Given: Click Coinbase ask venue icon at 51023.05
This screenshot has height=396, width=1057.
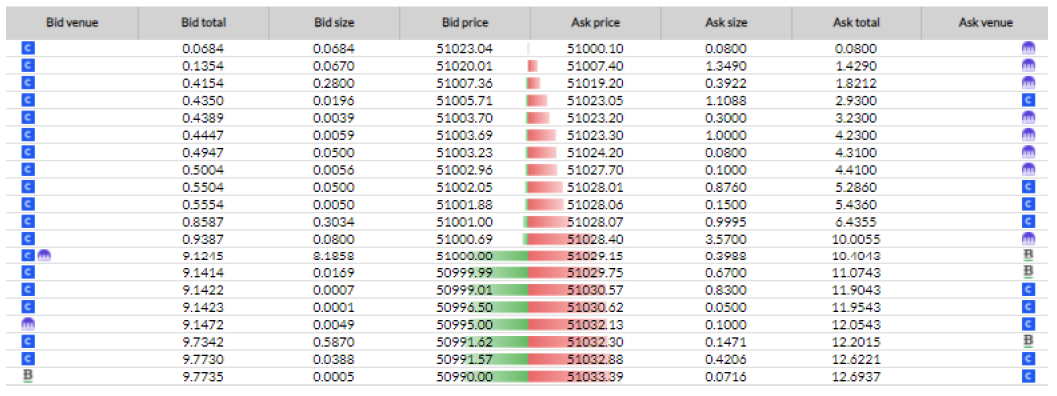Looking at the screenshot, I should click(1028, 100).
